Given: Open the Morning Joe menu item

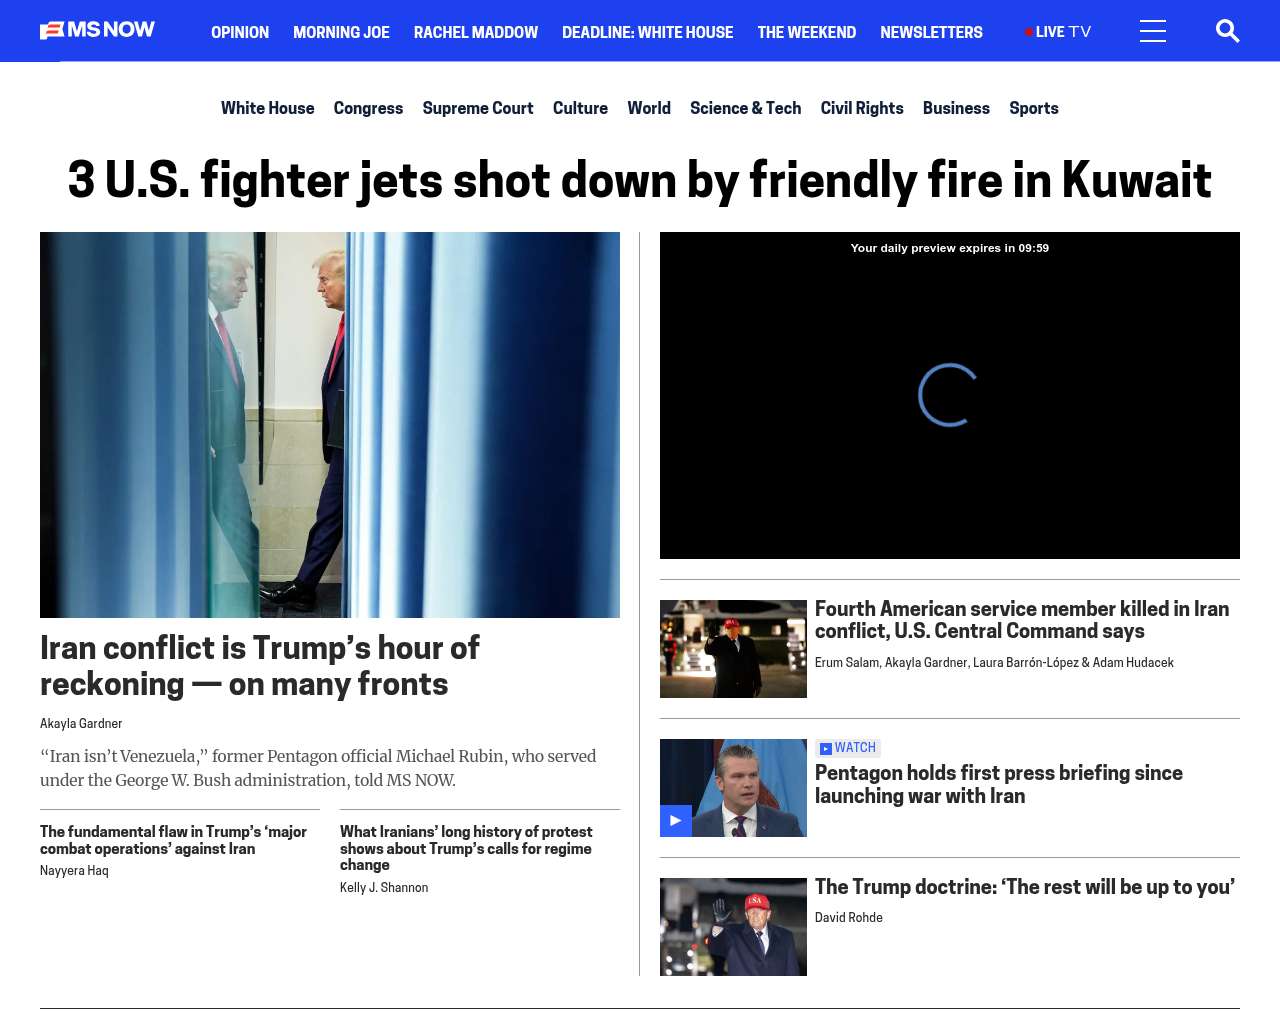Looking at the screenshot, I should [x=341, y=32].
